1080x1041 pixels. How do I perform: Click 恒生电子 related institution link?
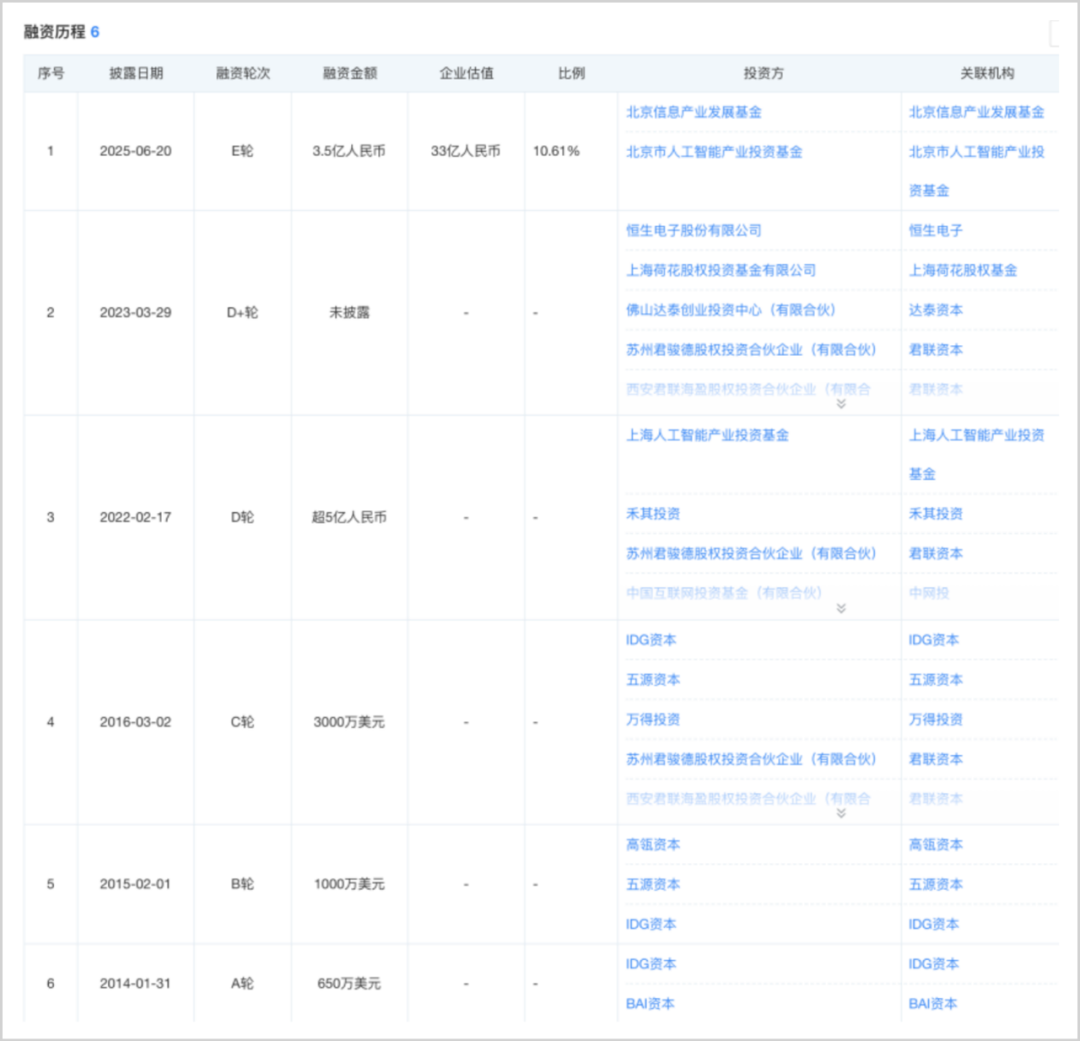[935, 230]
